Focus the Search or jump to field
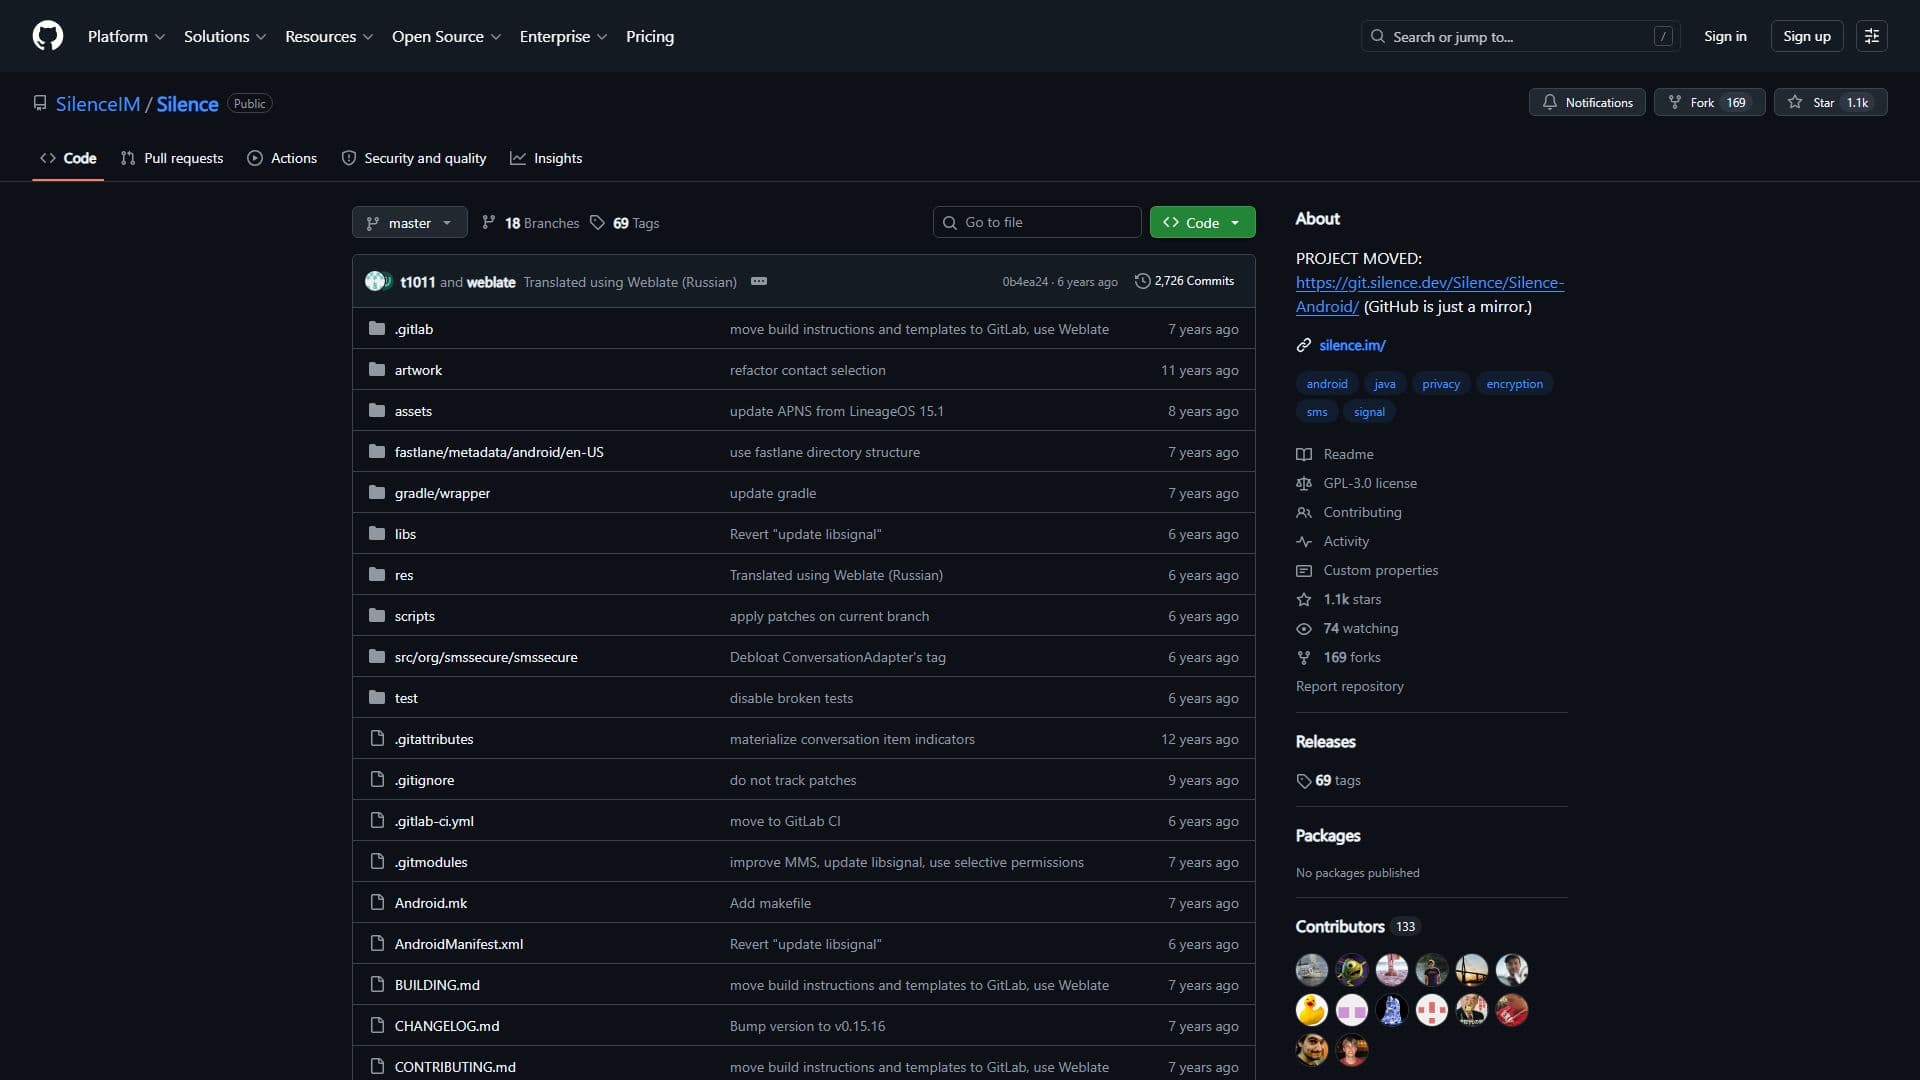The width and height of the screenshot is (1920, 1080). coord(1520,36)
